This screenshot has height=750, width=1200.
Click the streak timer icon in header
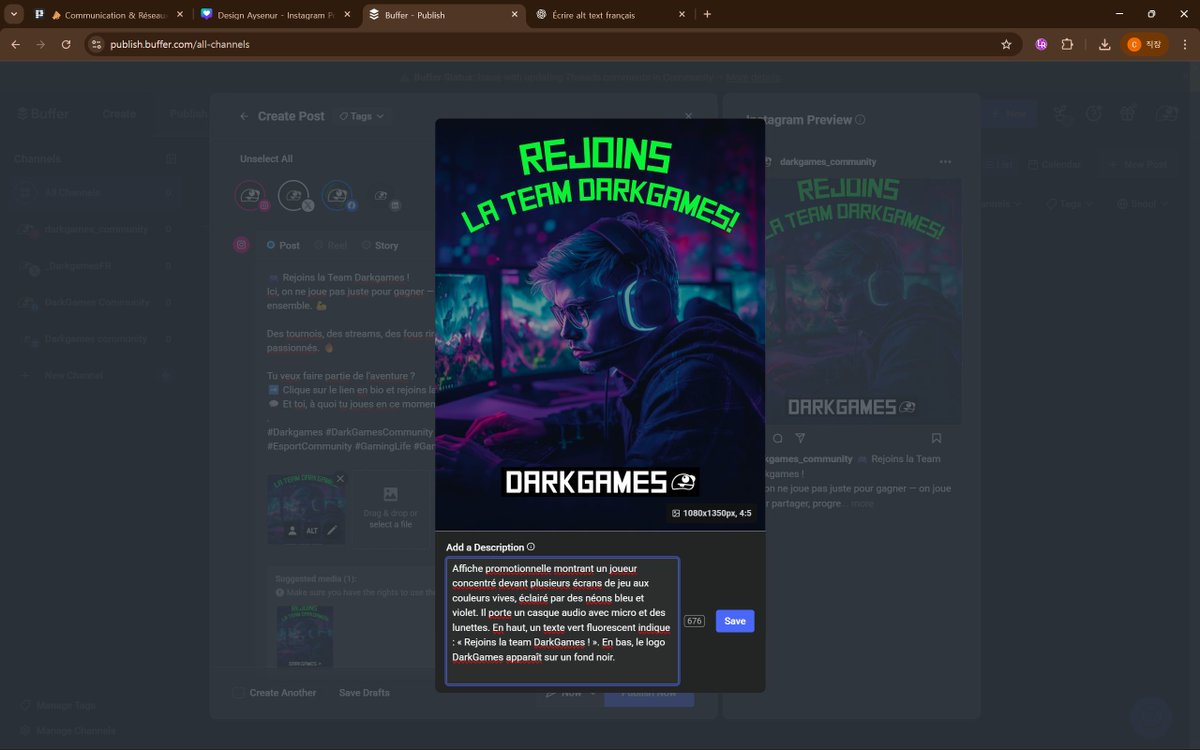[x=1094, y=114]
